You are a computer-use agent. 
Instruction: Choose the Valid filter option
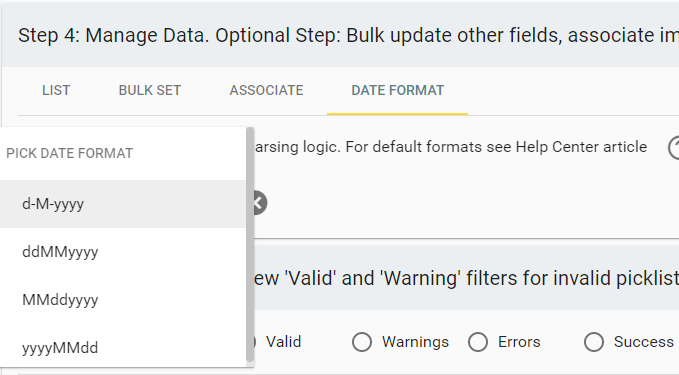pyautogui.click(x=283, y=342)
